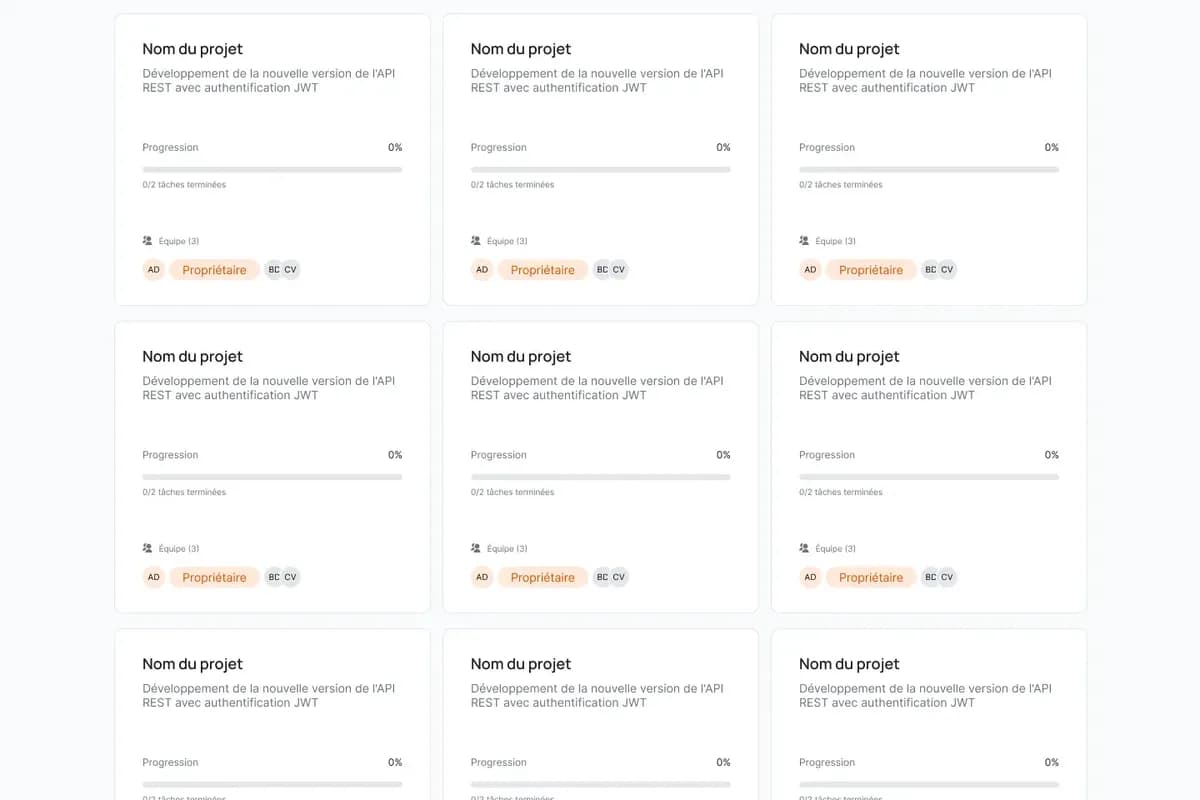Click the API REST description in the first card

(x=269, y=80)
